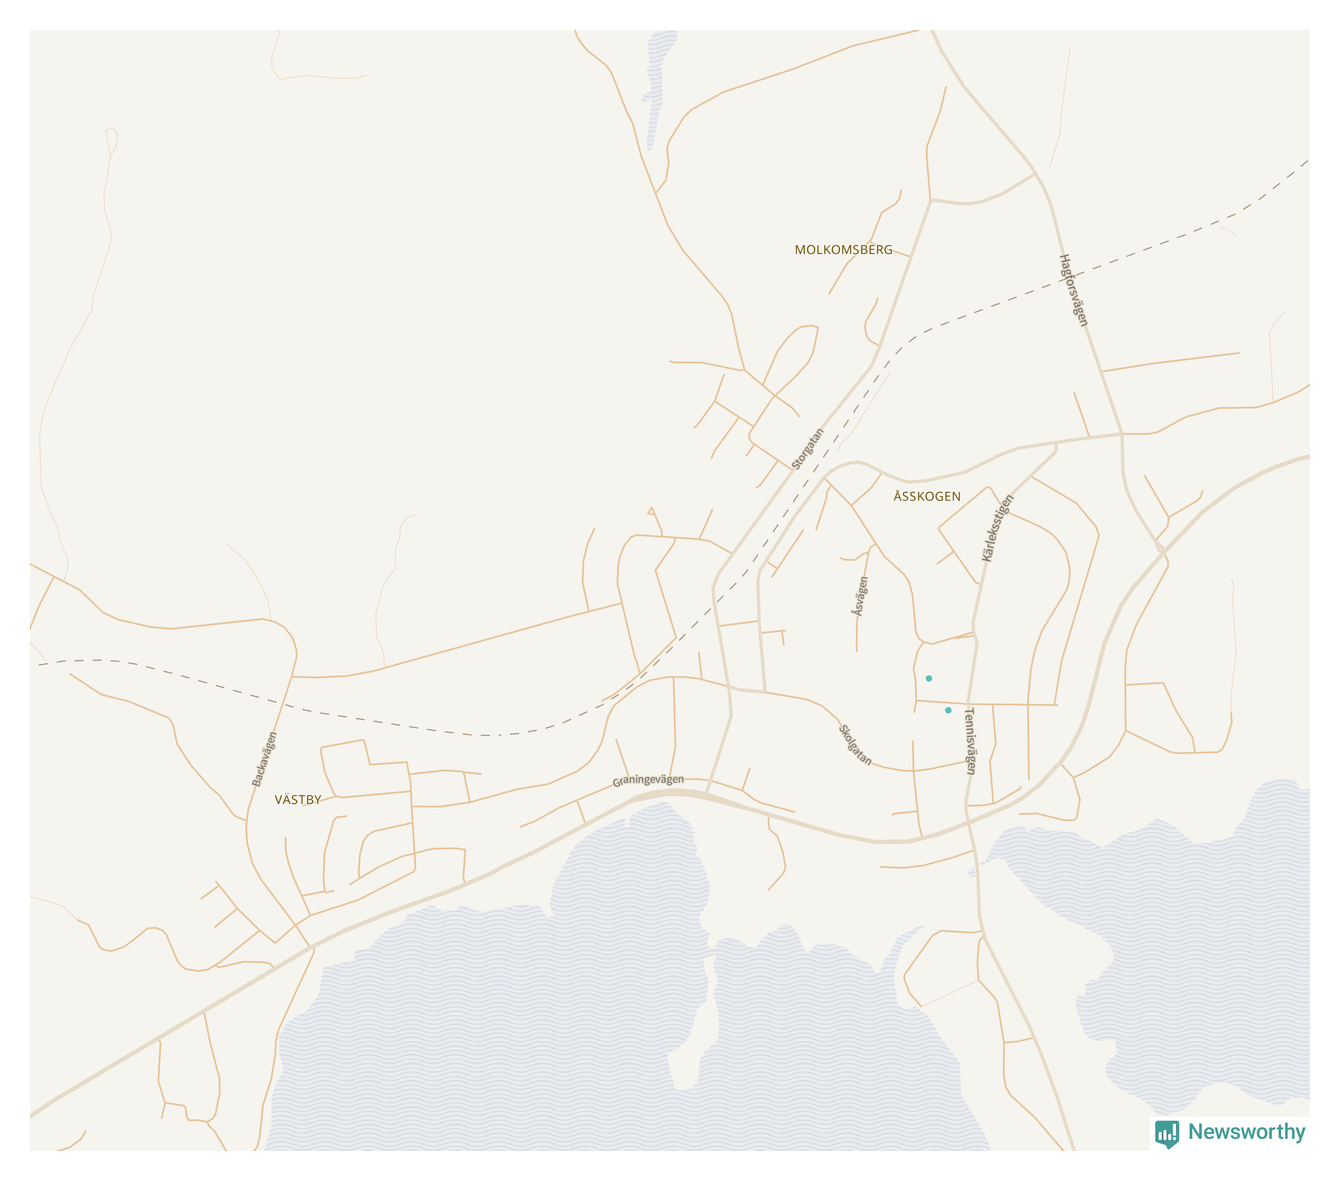1340x1181 pixels.
Task: Click the Kärleksstigen street label
Action: click(x=998, y=528)
